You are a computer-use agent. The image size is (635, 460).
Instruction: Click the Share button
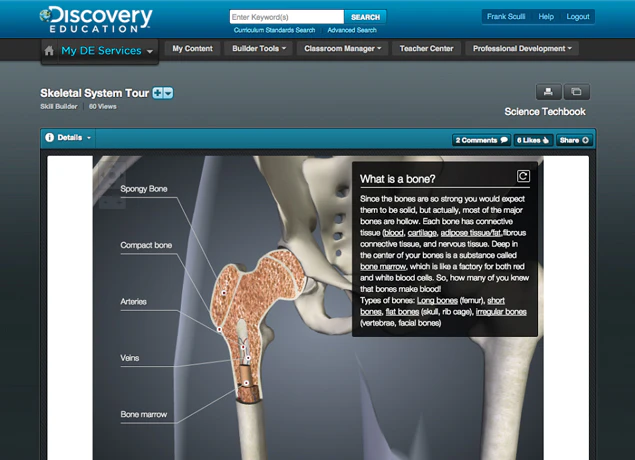coord(574,140)
